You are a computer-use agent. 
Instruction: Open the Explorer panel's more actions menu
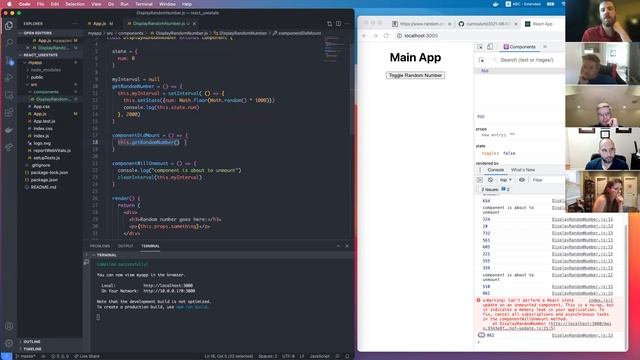[x=74, y=24]
